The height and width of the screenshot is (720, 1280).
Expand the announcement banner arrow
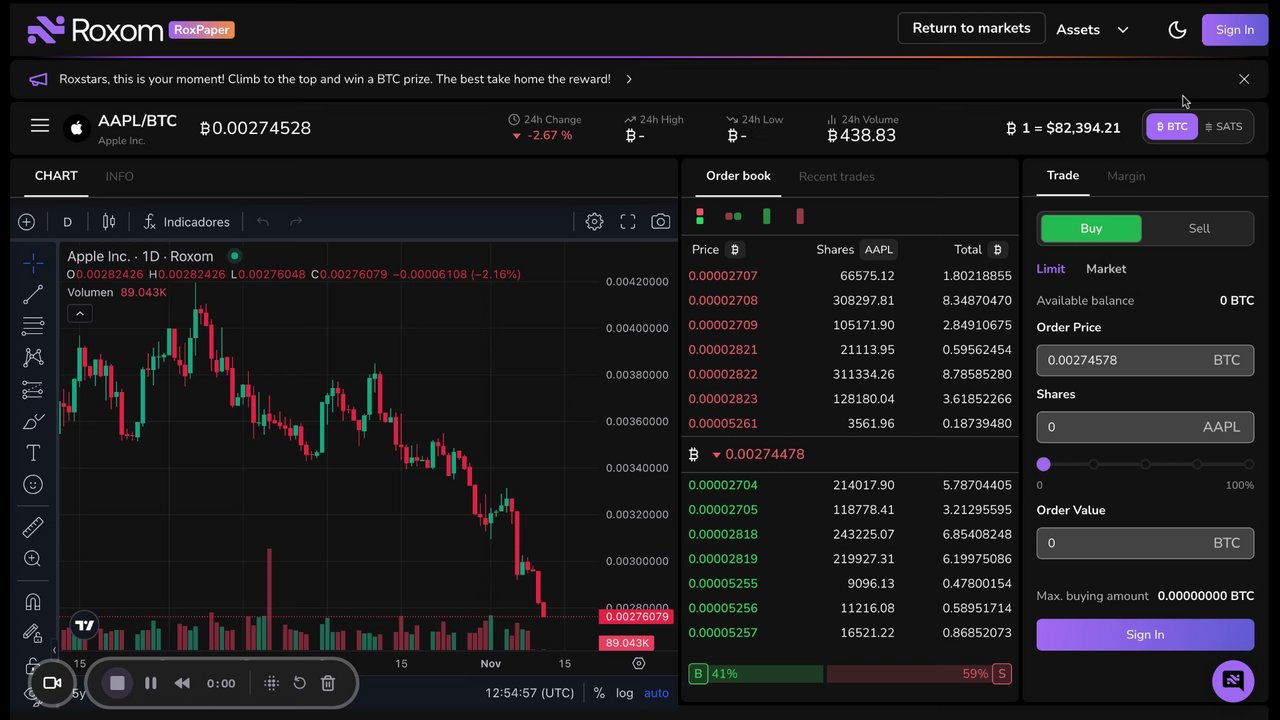(628, 79)
